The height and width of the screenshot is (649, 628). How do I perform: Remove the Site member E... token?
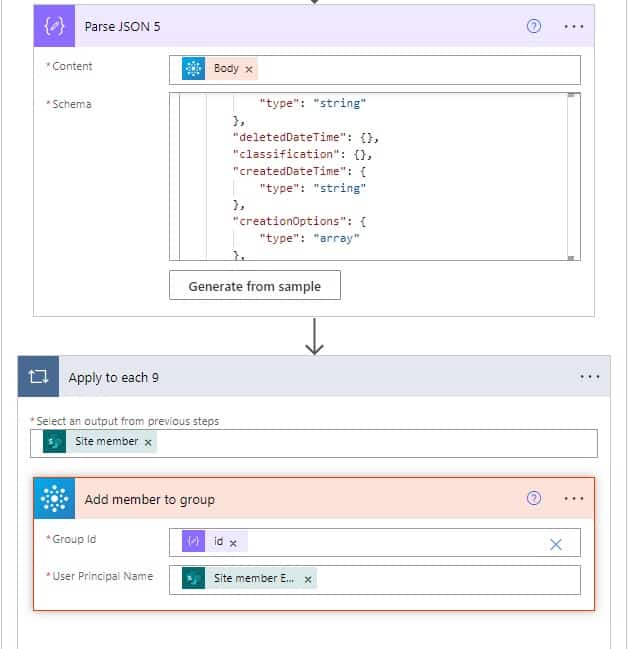(x=308, y=579)
